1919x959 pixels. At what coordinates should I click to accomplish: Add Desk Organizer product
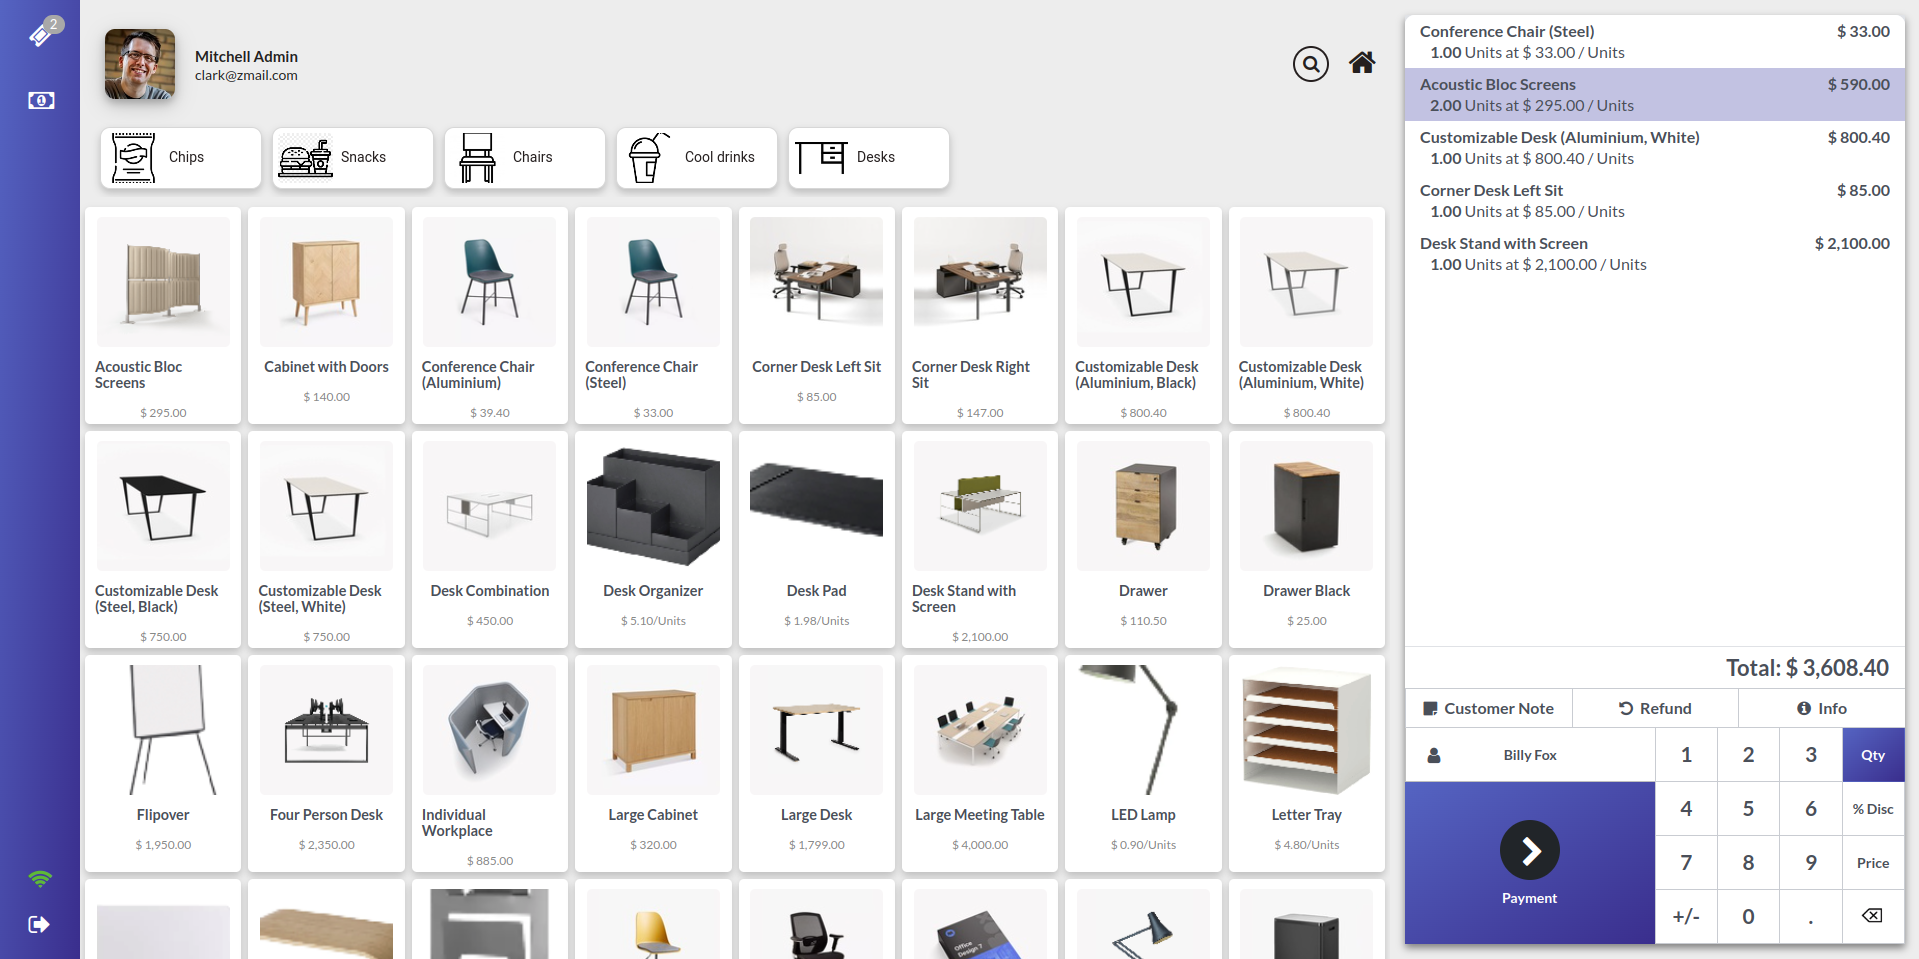coord(653,539)
